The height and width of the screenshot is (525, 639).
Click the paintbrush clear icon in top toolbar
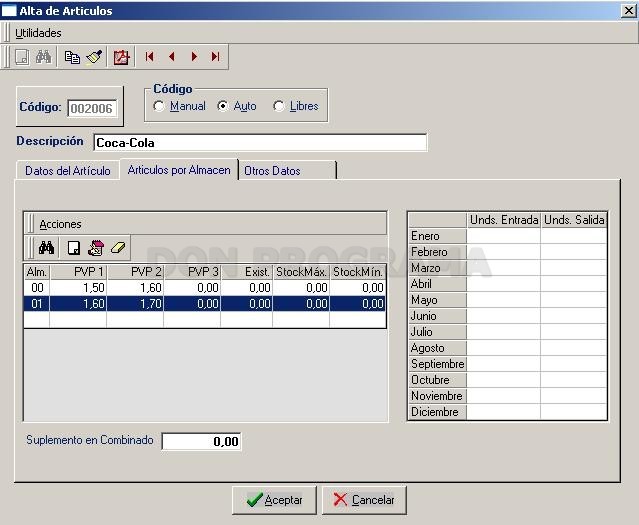point(94,57)
